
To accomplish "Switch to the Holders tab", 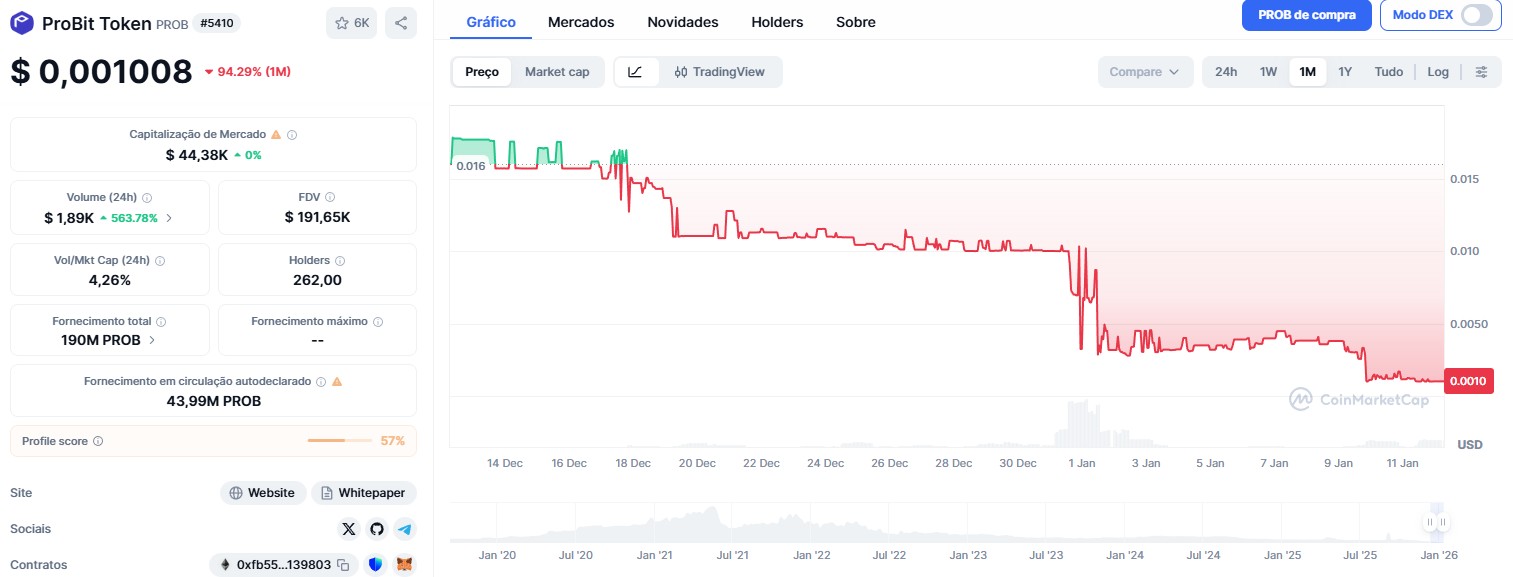I will click(x=777, y=22).
